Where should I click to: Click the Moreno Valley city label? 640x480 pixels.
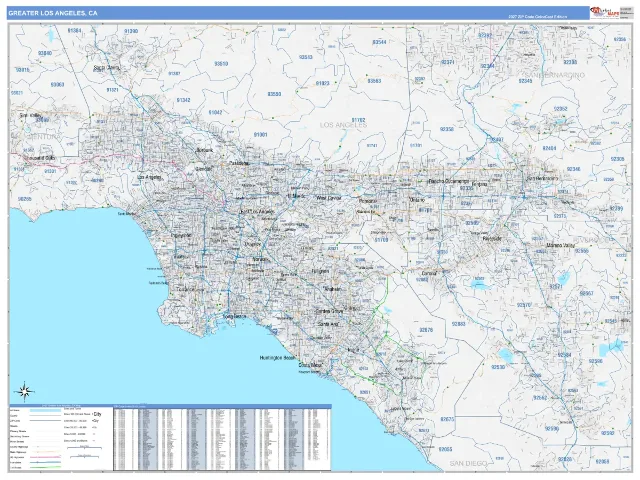coord(560,245)
